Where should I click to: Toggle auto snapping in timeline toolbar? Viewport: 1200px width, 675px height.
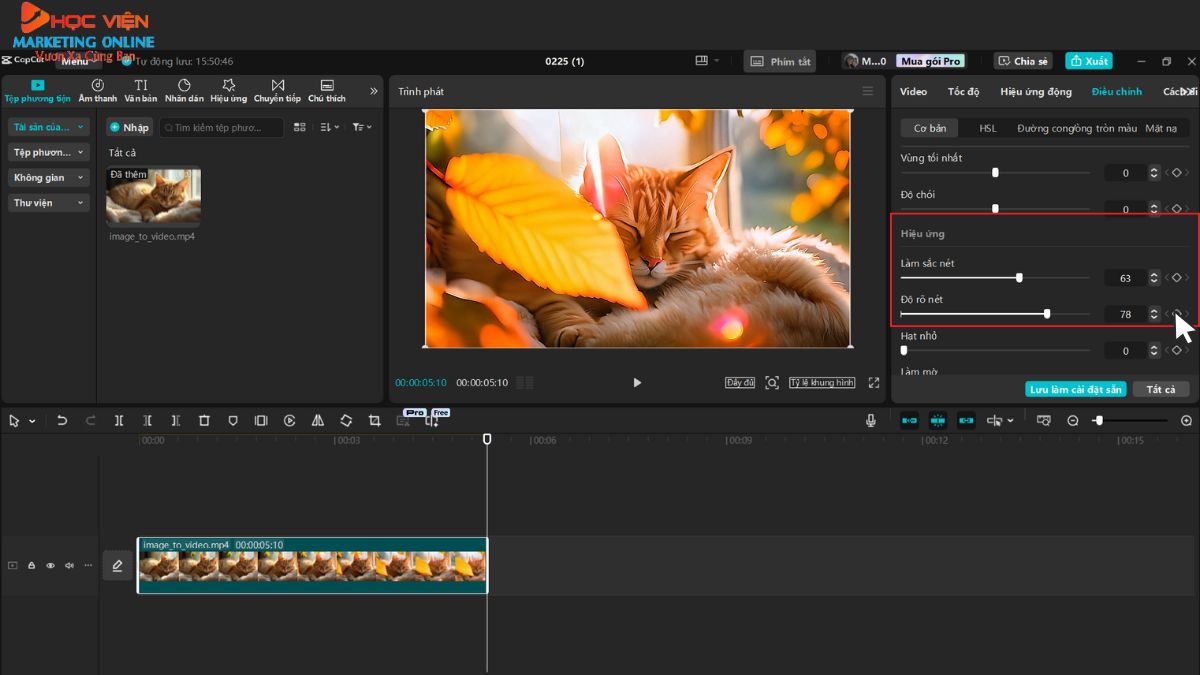pos(938,421)
